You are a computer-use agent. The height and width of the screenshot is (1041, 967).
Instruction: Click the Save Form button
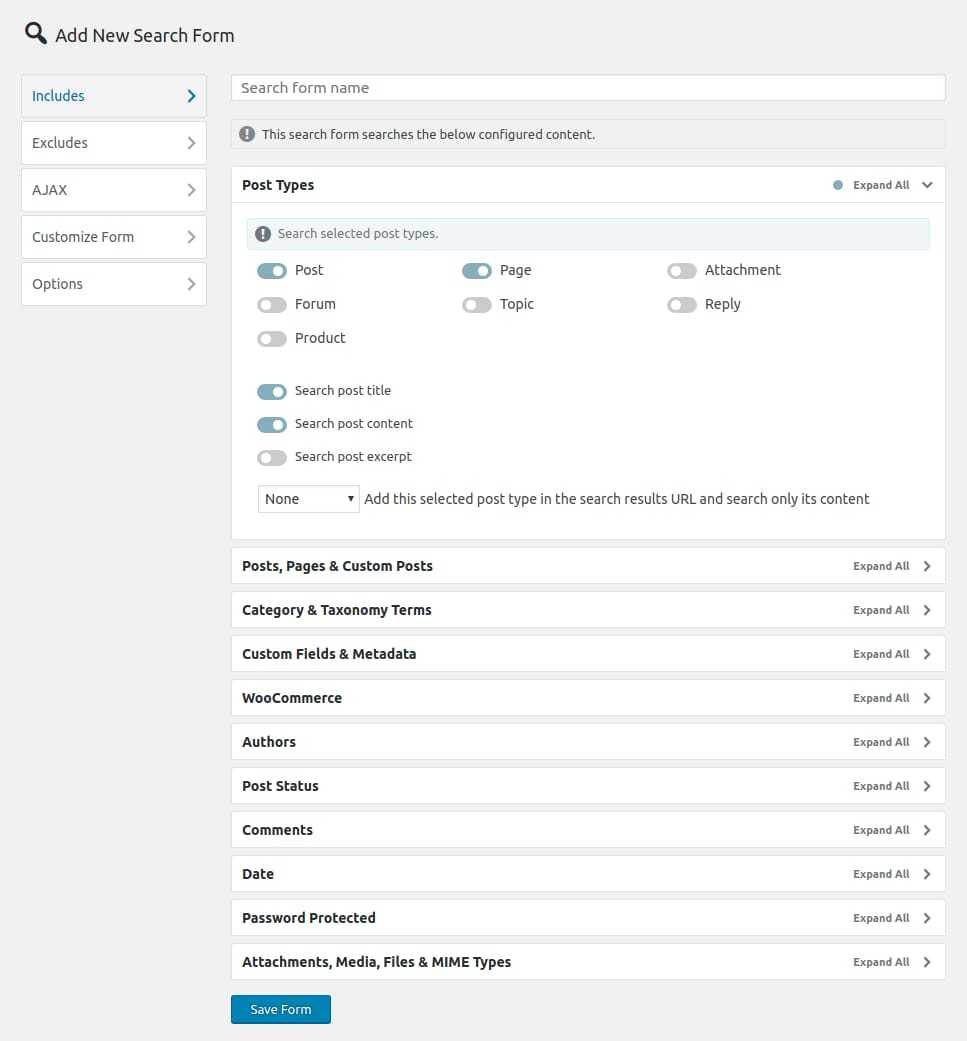(x=281, y=1010)
